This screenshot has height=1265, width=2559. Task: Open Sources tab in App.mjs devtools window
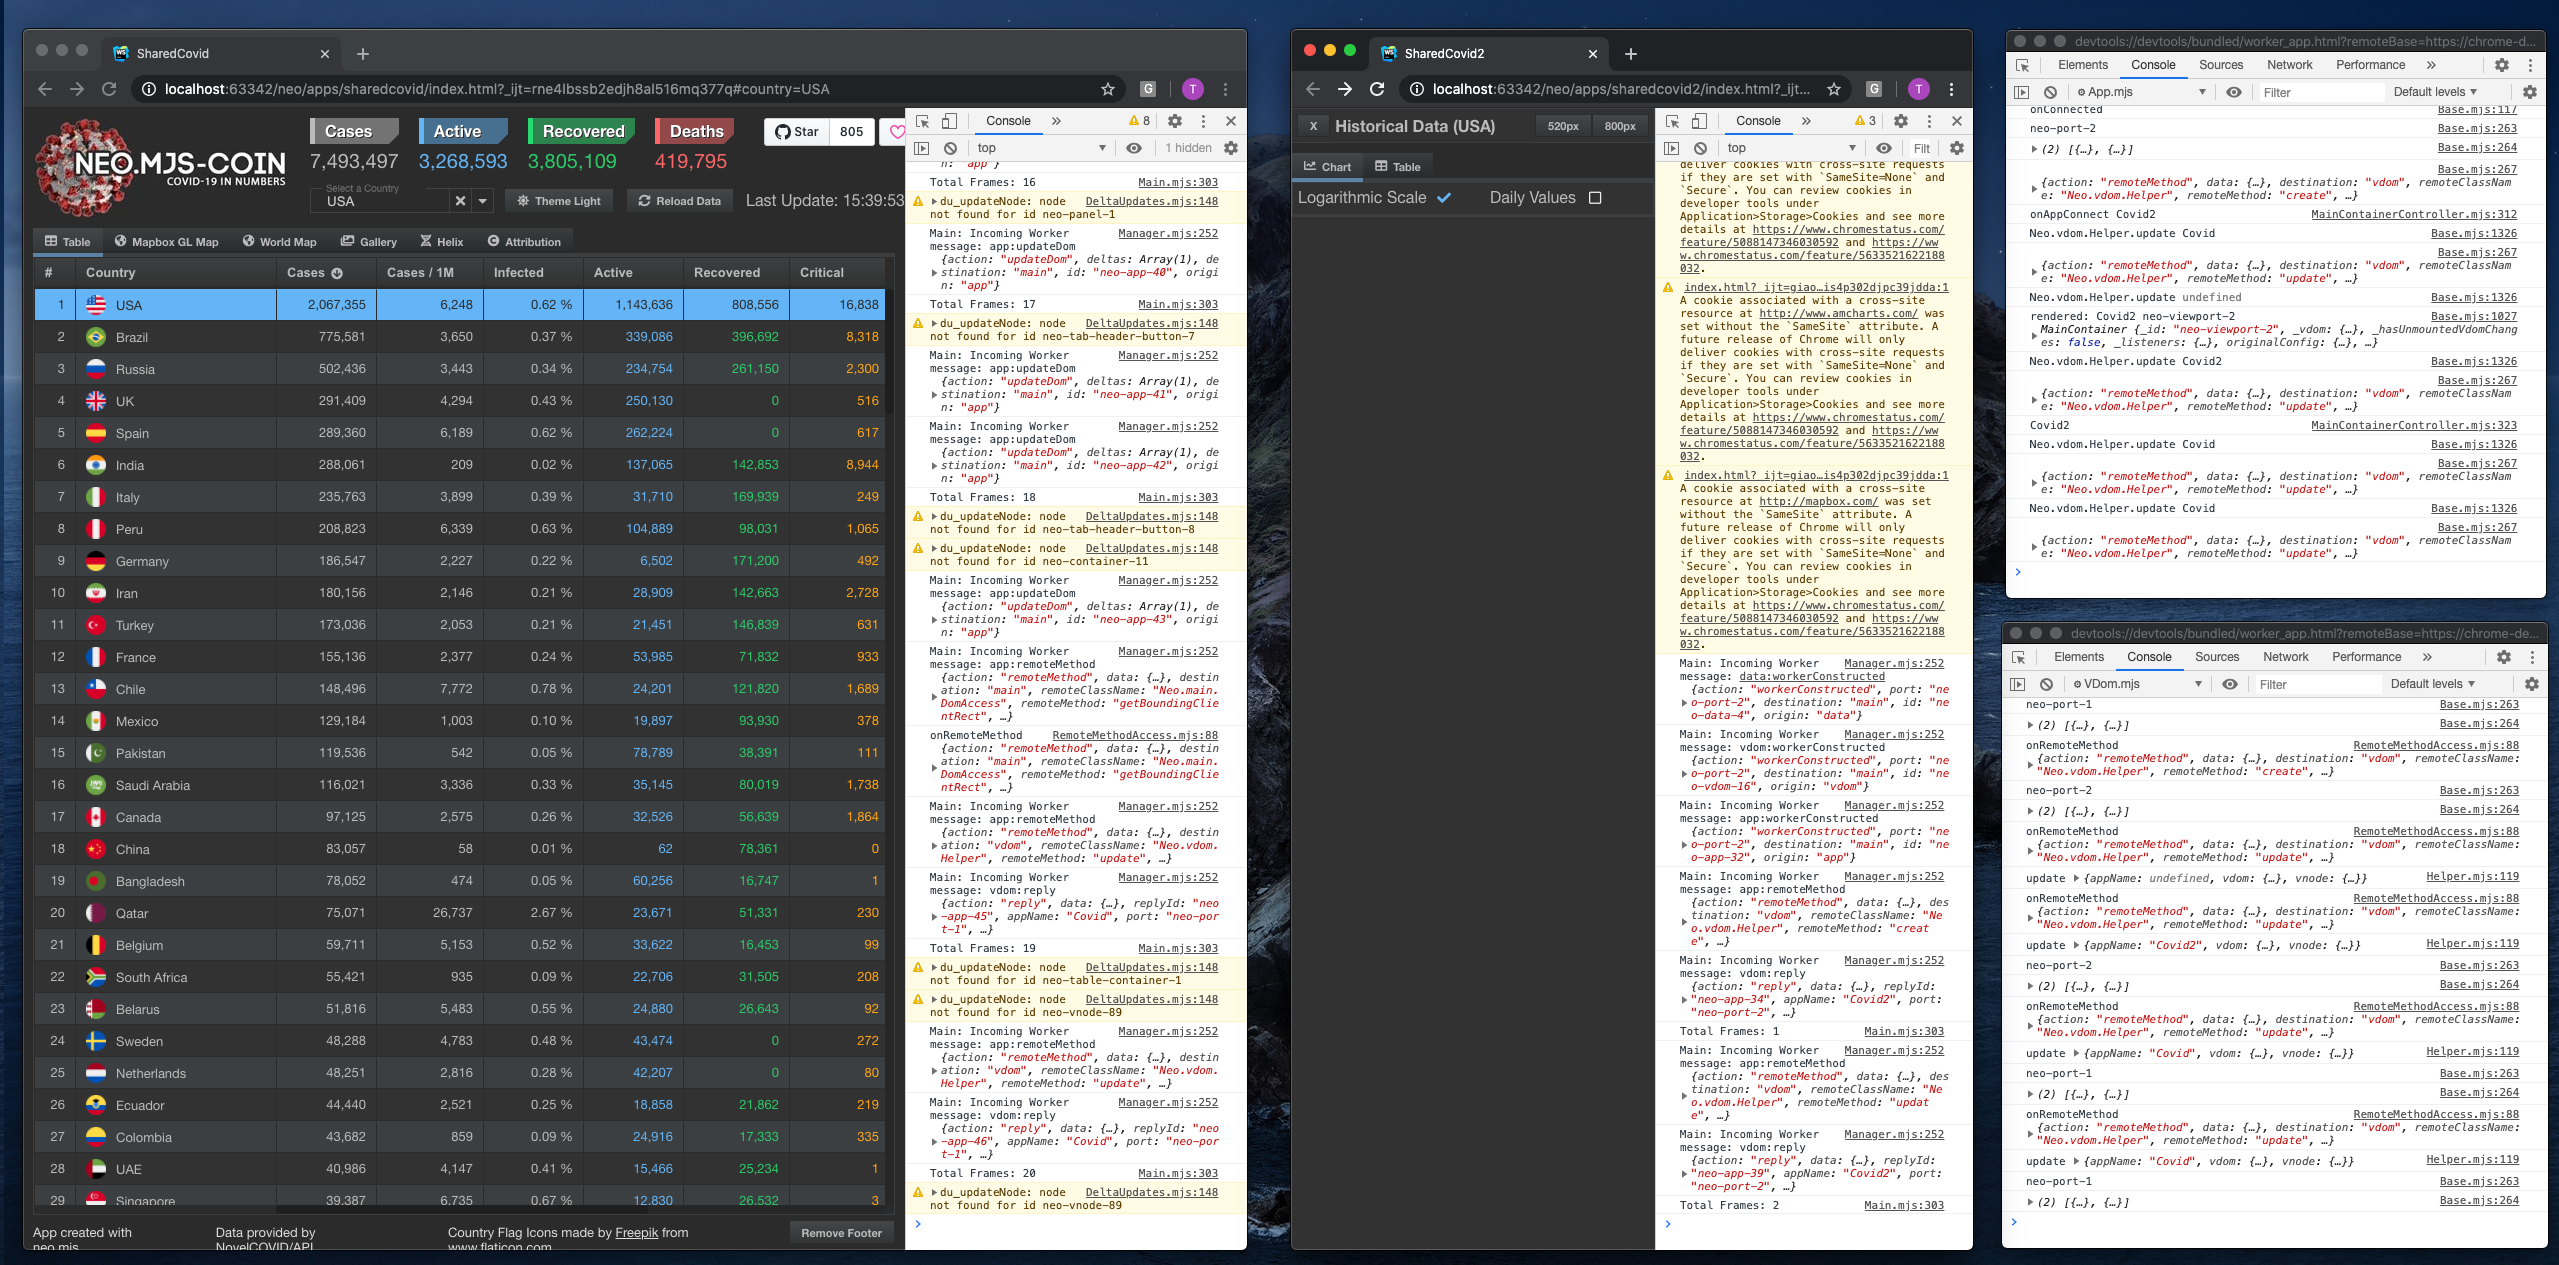point(2221,65)
